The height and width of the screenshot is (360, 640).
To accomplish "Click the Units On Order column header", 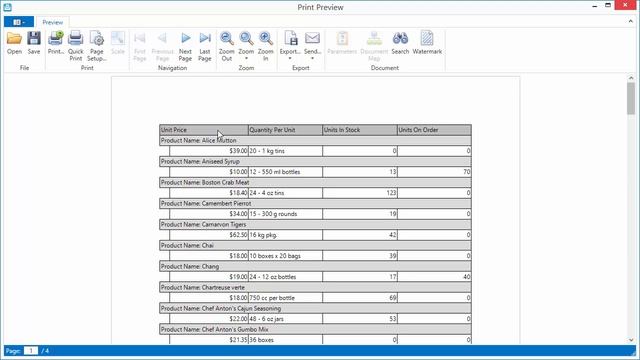I will [434, 130].
